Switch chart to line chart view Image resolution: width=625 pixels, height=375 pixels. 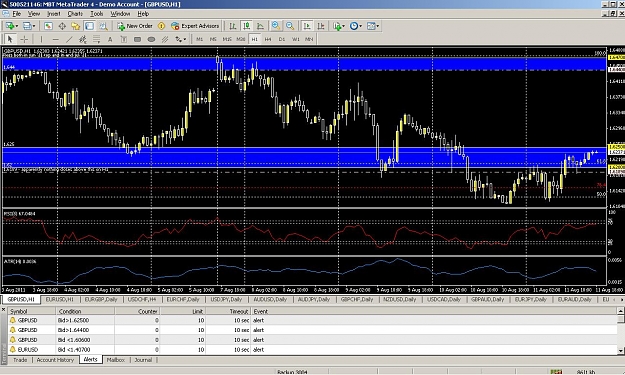click(261, 26)
